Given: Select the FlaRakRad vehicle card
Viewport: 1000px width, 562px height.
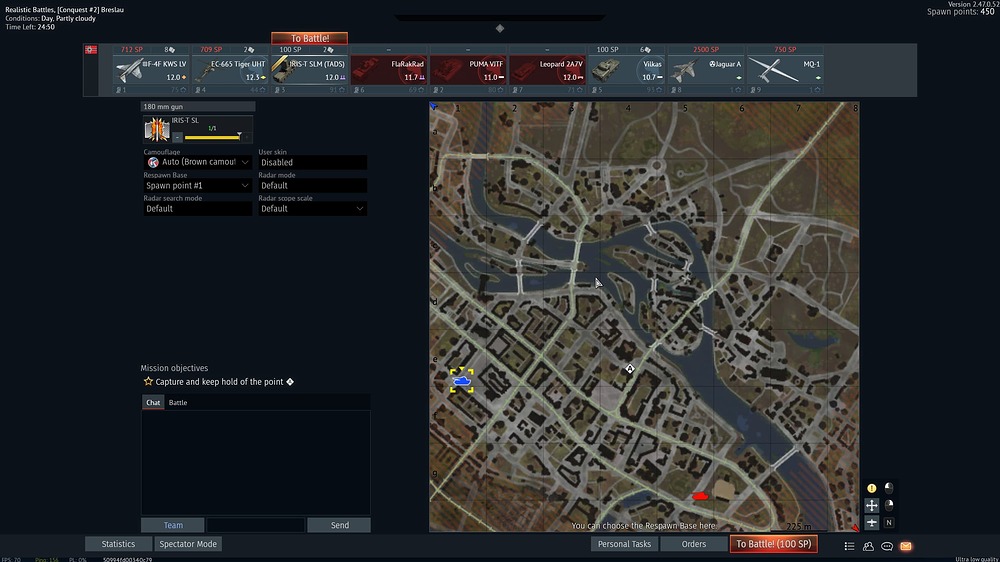Looking at the screenshot, I should (388, 70).
